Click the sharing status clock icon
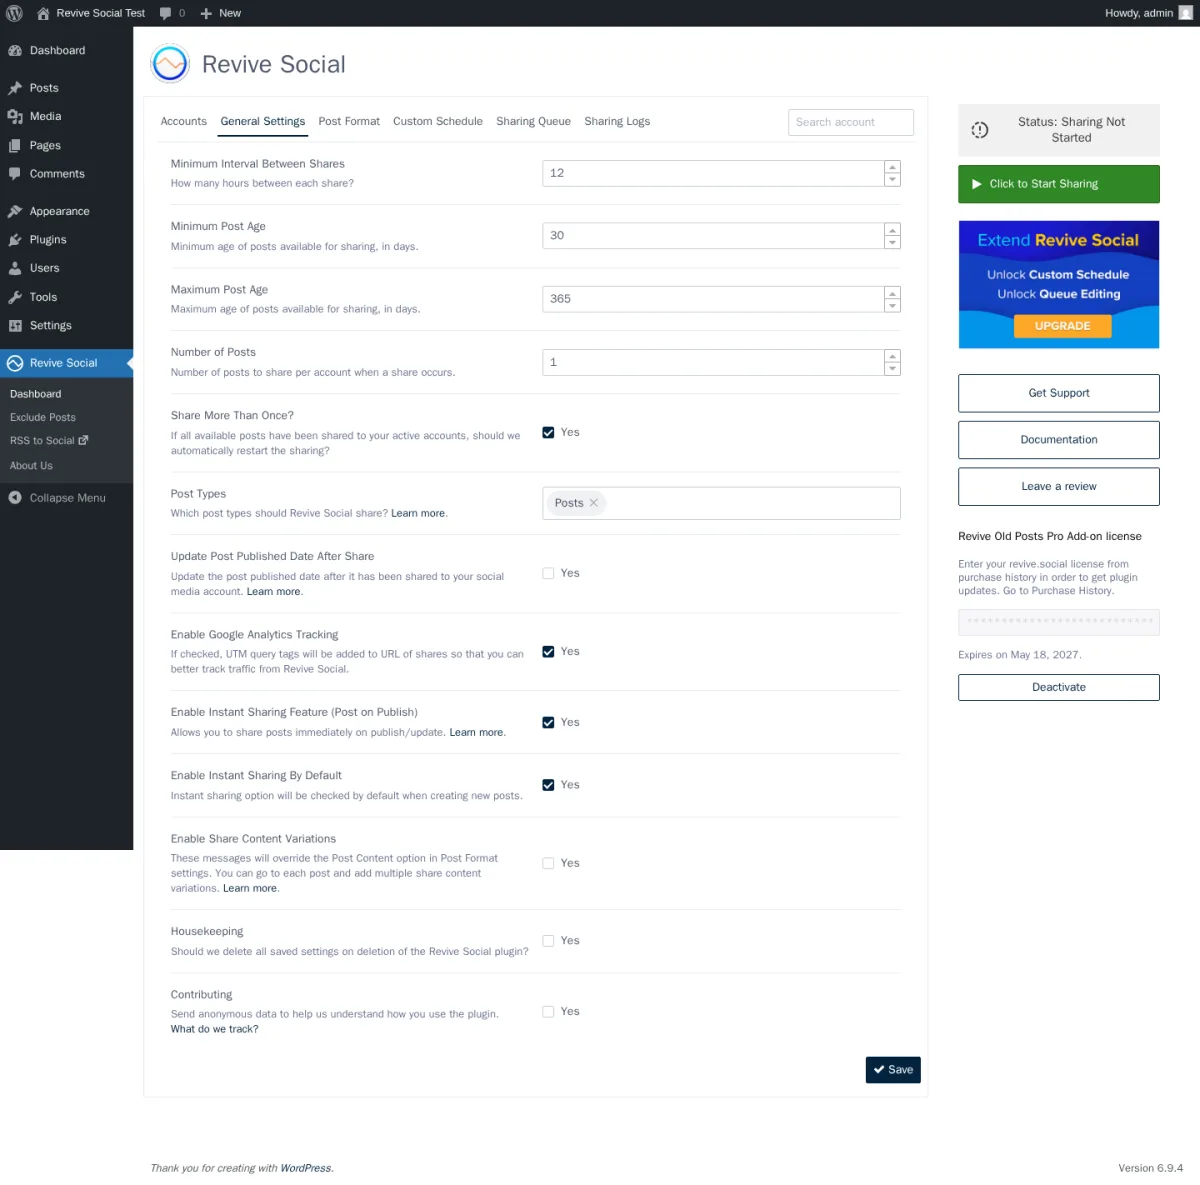Viewport: 1200px width, 1185px height. pos(980,130)
